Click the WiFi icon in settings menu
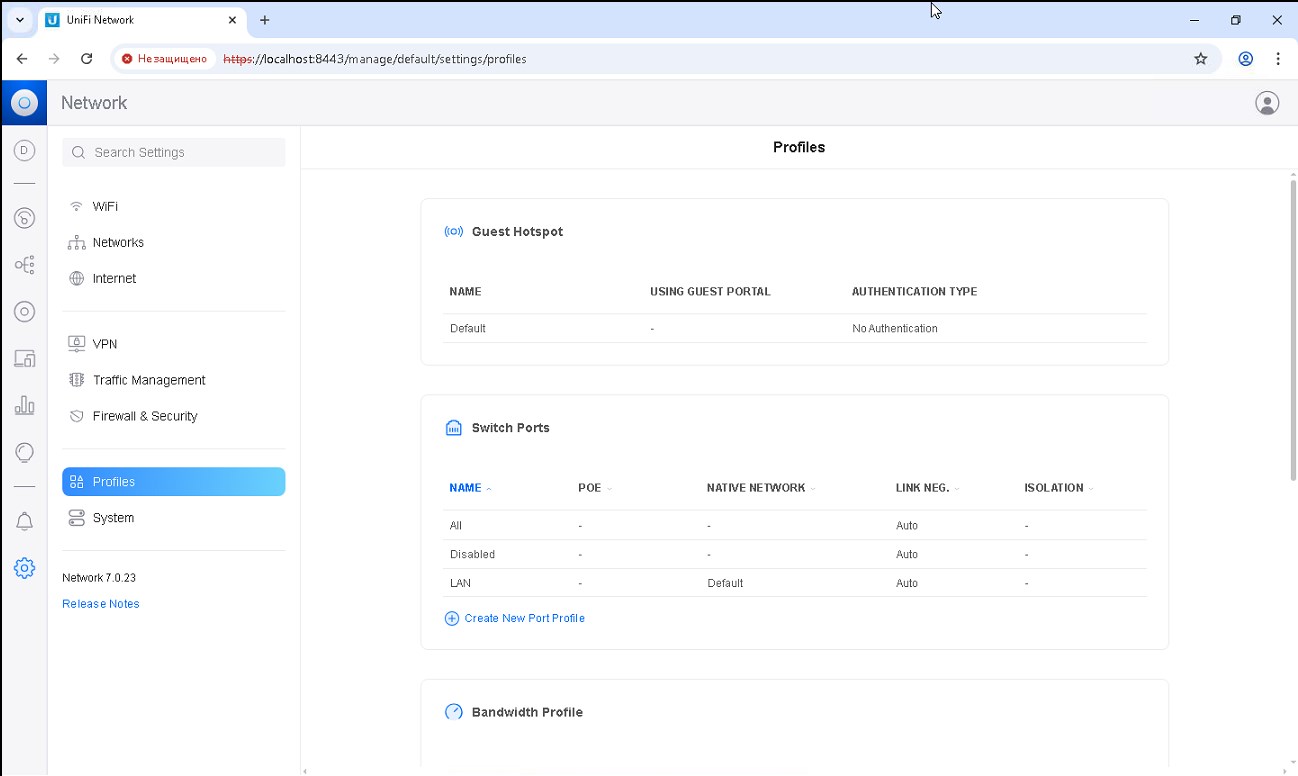 76,206
